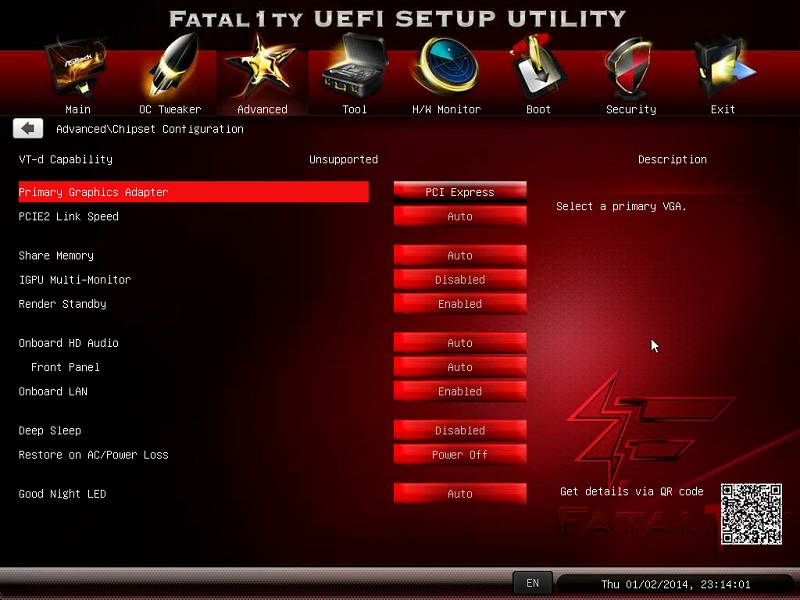Image resolution: width=800 pixels, height=600 pixels.
Task: Open Restore on AC/Power Loss Power Off dropdown
Action: click(460, 454)
